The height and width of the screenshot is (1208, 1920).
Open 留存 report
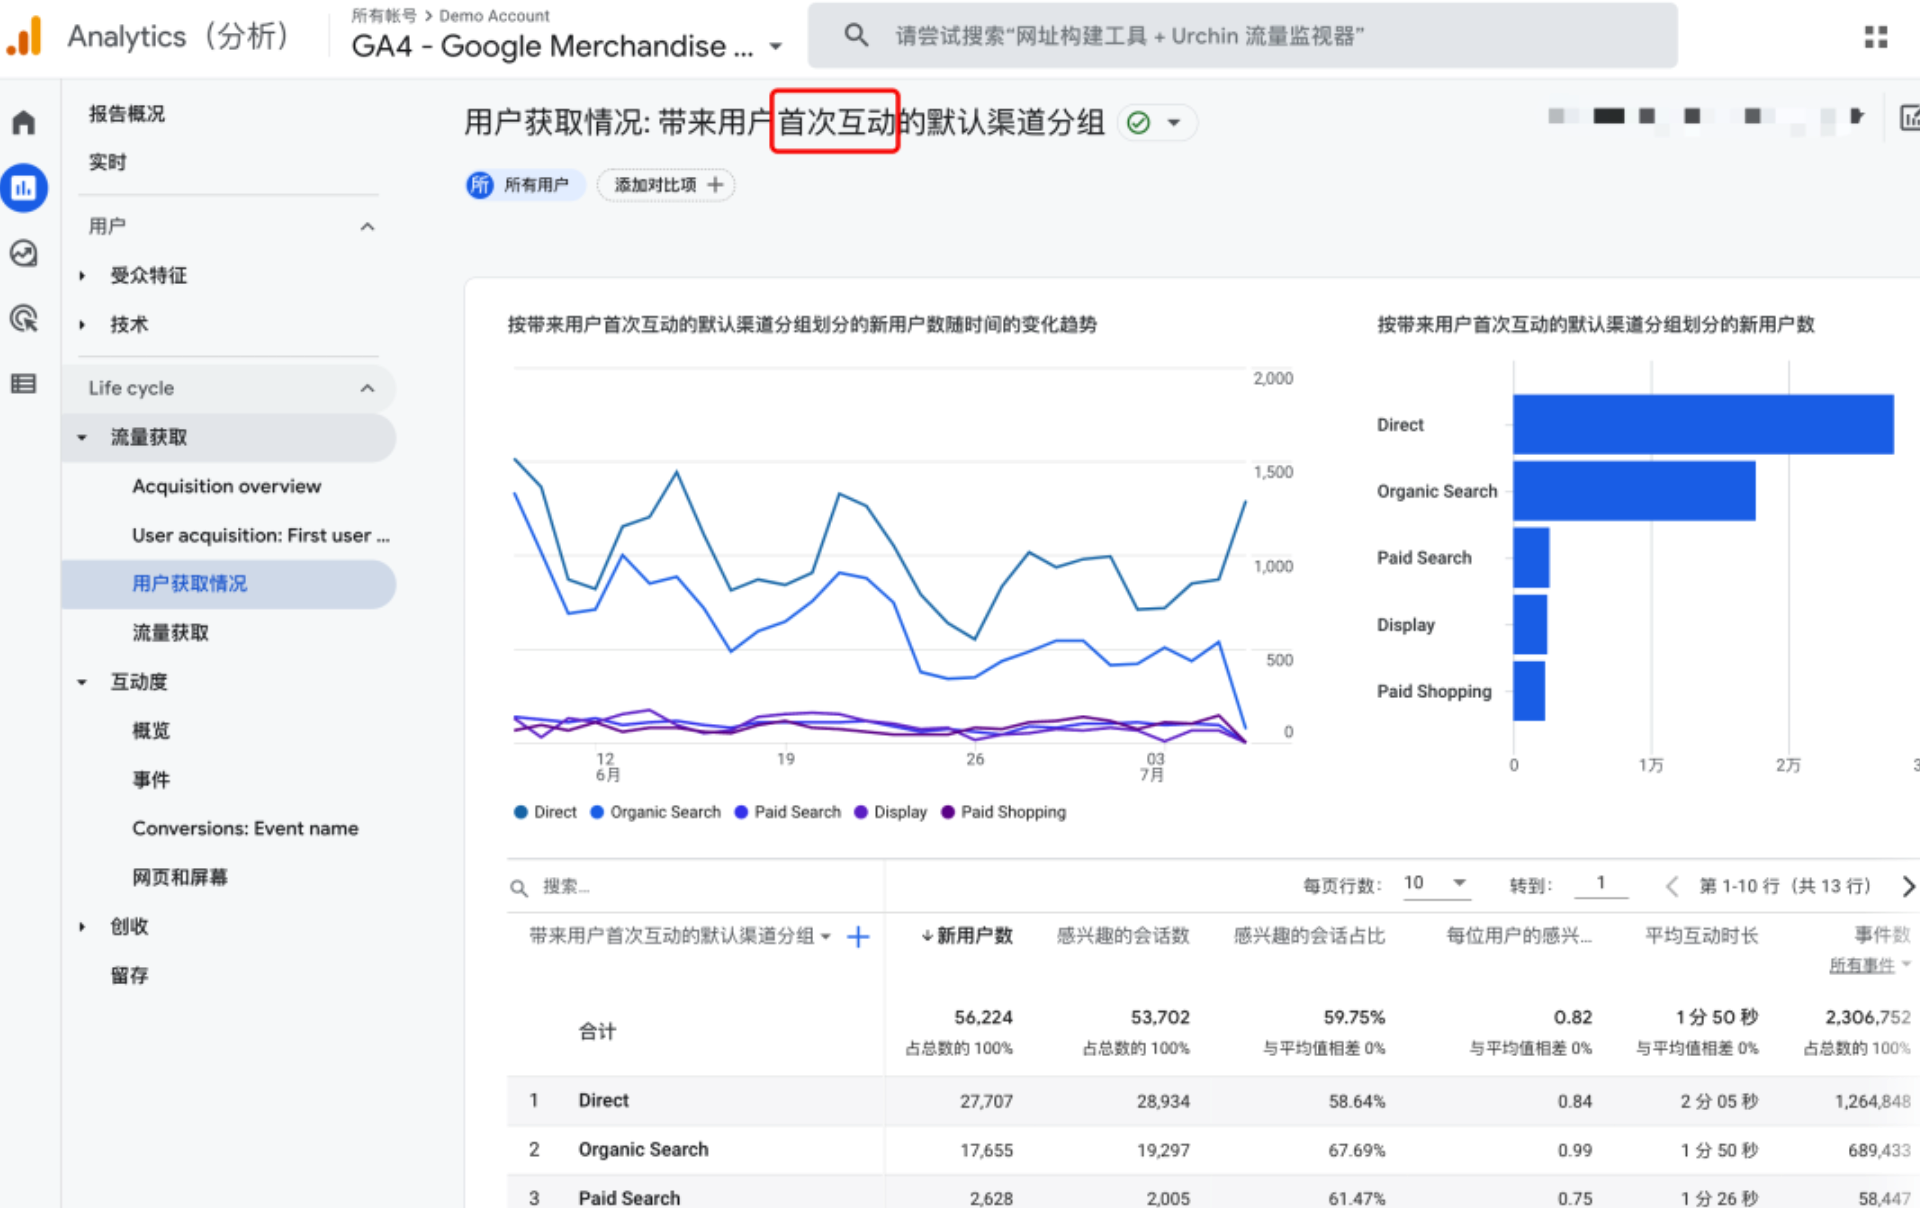click(x=130, y=976)
